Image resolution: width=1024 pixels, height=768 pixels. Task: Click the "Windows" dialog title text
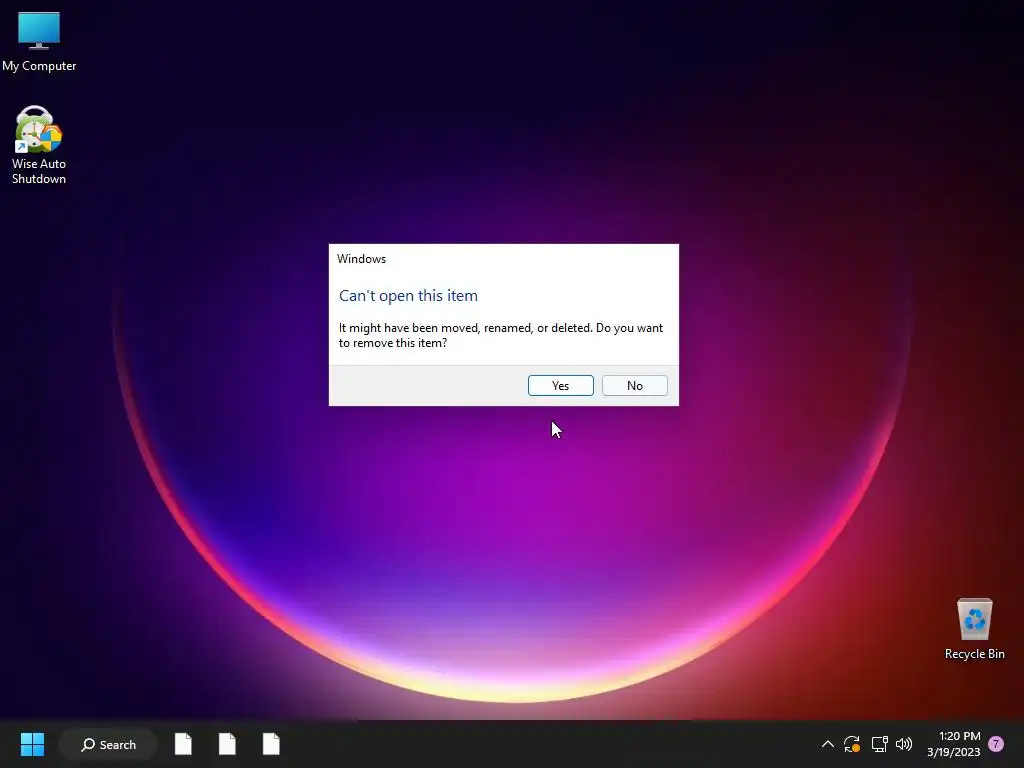coord(361,259)
